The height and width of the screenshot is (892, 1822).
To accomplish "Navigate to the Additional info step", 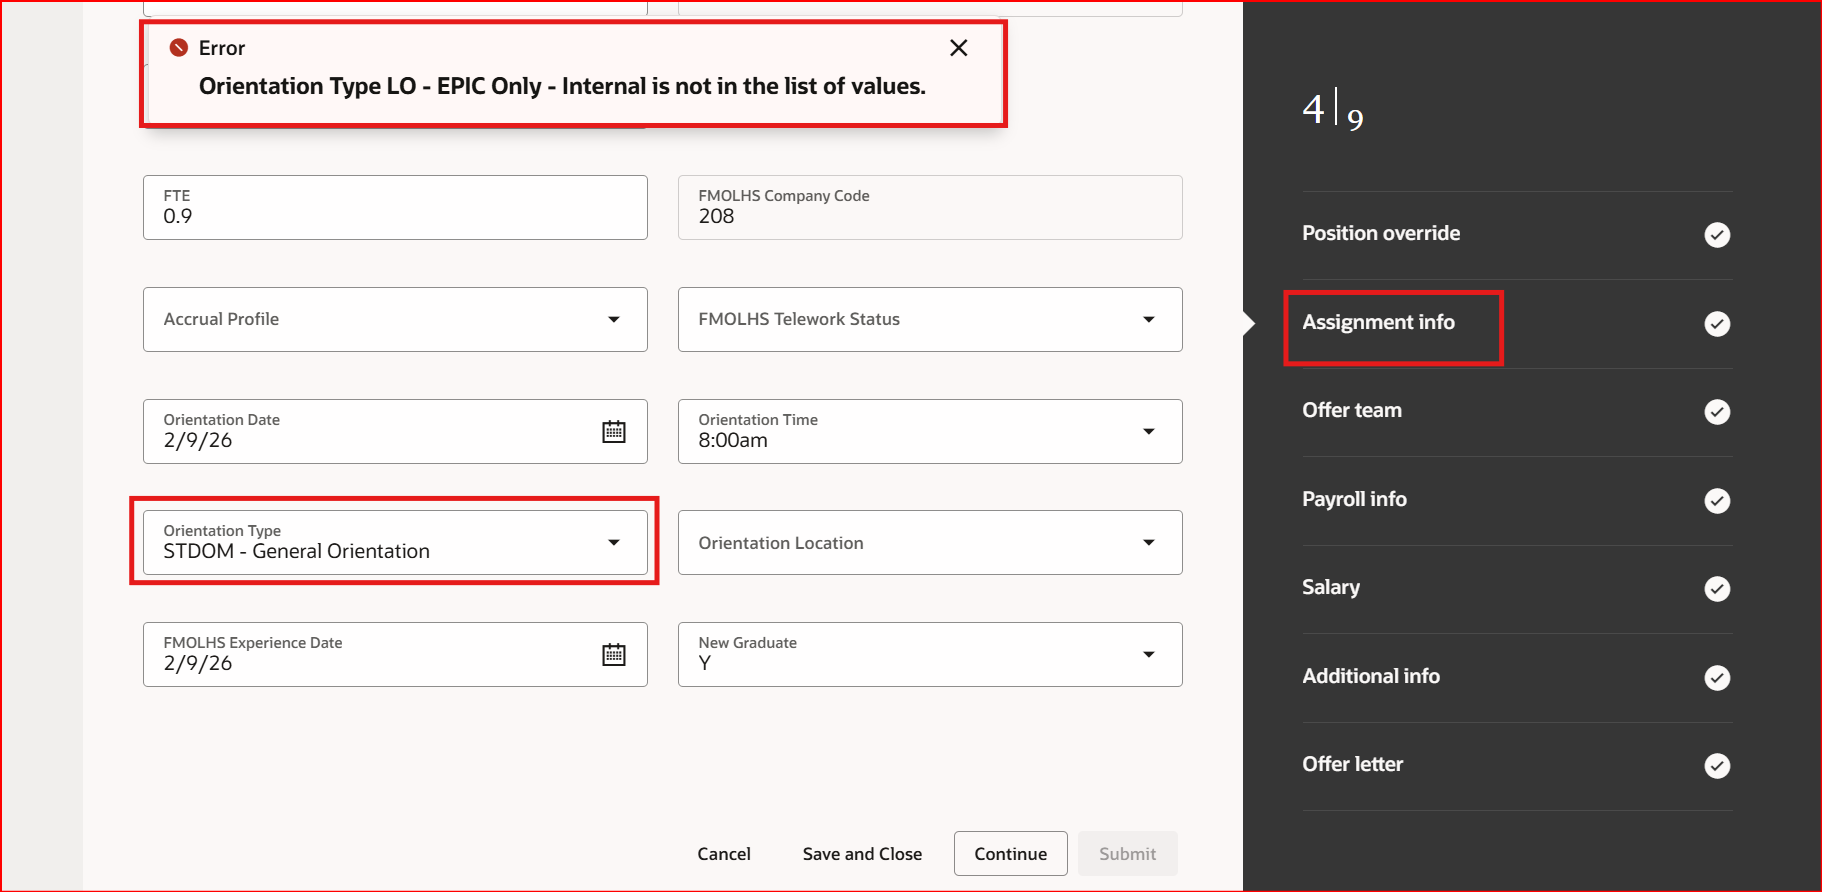I will tap(1371, 676).
